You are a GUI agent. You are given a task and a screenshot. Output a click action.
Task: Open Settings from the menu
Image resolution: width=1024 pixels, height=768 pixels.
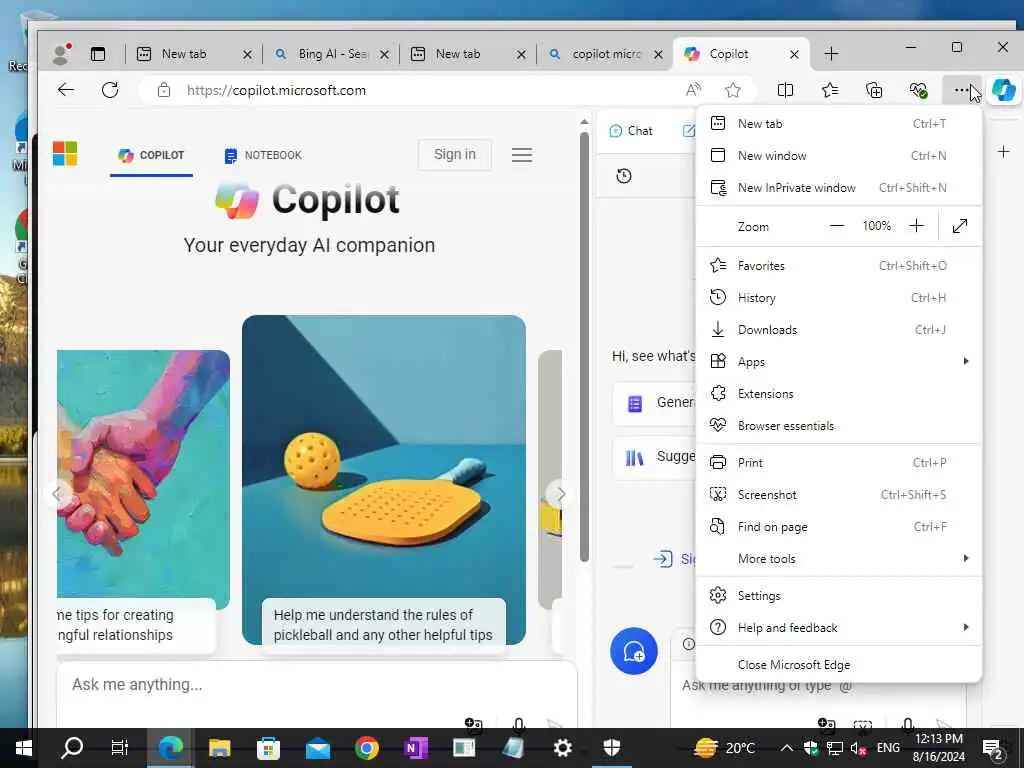click(839, 596)
